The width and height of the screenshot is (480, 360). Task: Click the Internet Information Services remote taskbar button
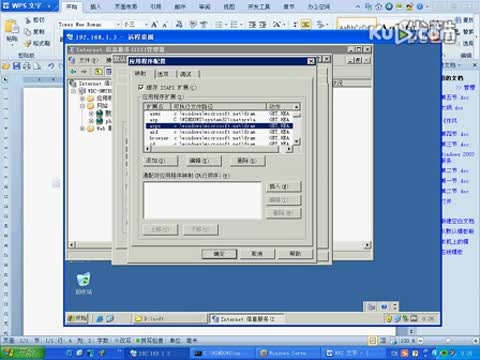[x=247, y=319]
